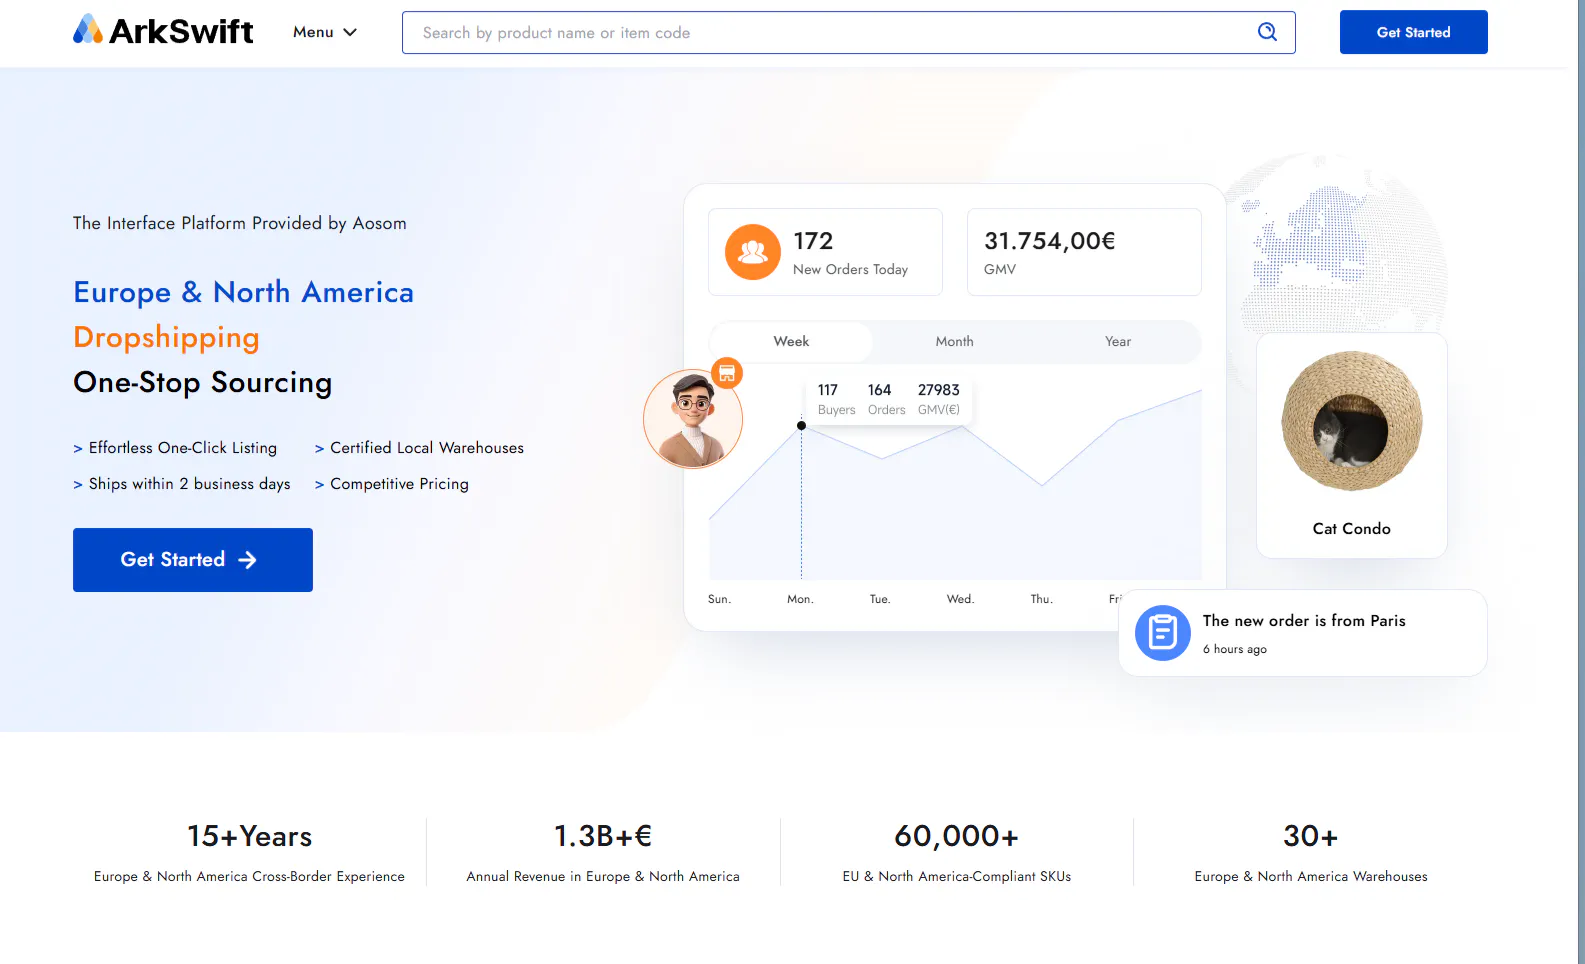Image resolution: width=1585 pixels, height=964 pixels.
Task: Click the Monday data point on chart
Action: click(801, 426)
